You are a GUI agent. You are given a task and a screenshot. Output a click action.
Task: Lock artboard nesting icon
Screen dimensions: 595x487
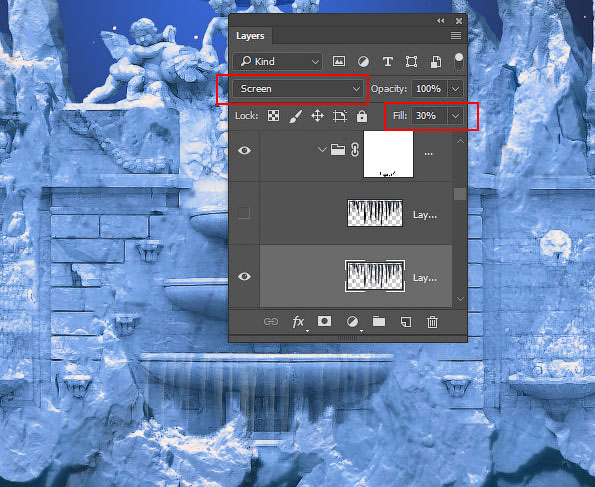click(x=340, y=116)
